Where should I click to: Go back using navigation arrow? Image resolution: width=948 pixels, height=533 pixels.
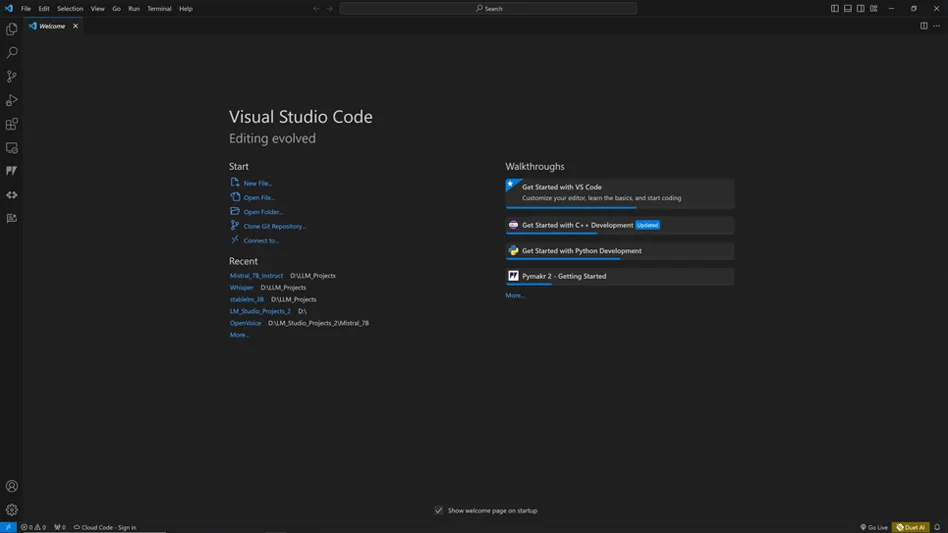(x=316, y=8)
